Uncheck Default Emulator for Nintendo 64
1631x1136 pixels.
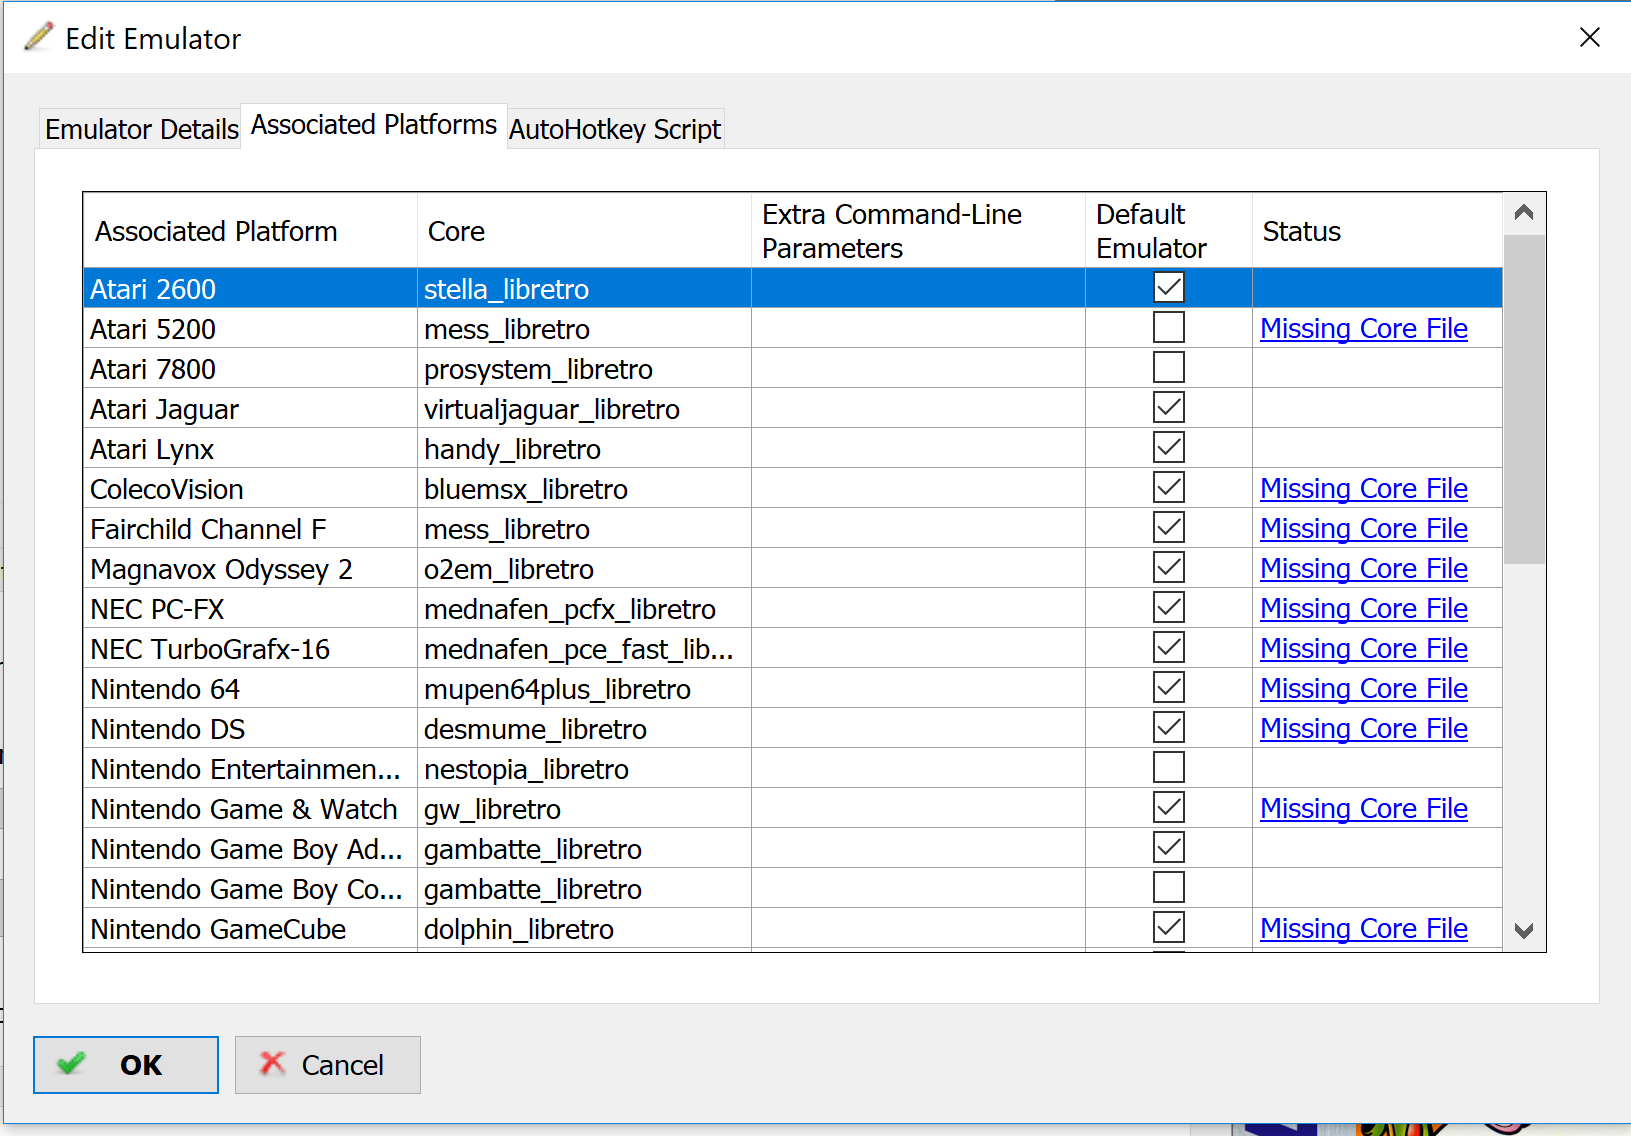[1169, 688]
